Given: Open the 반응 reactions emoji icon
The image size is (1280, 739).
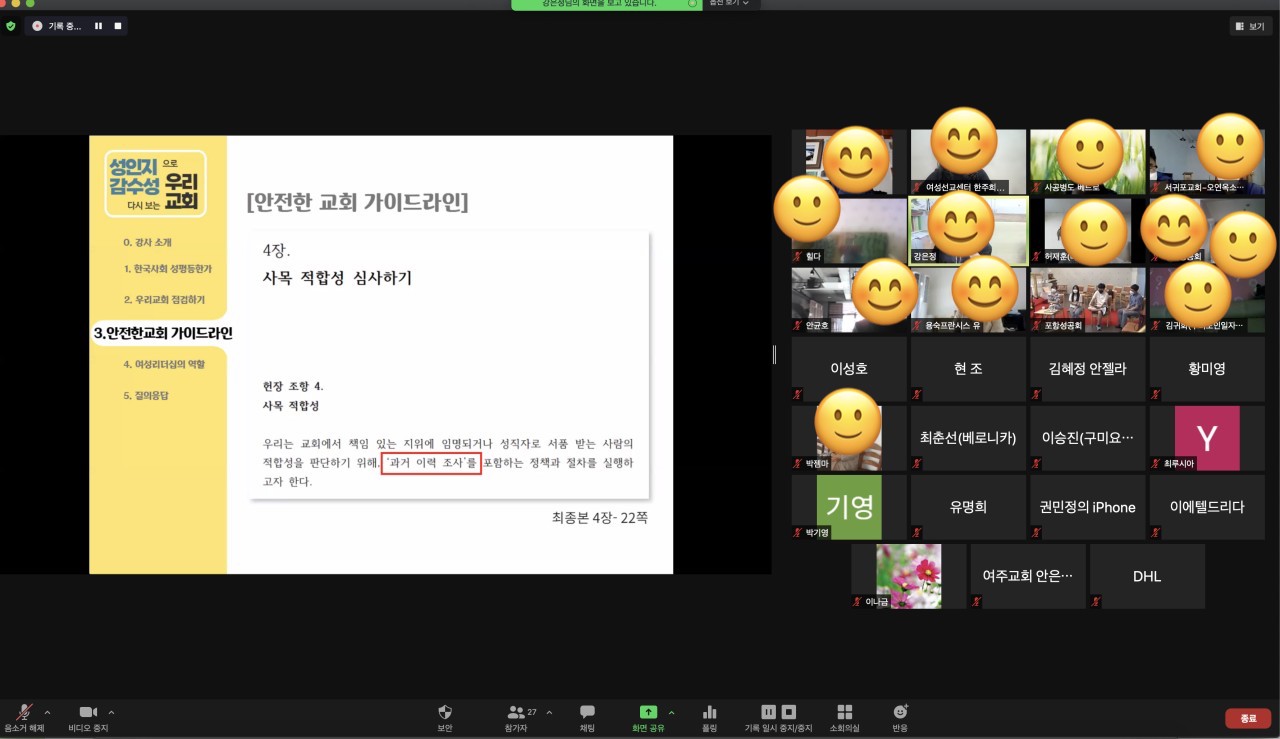Looking at the screenshot, I should coord(900,712).
